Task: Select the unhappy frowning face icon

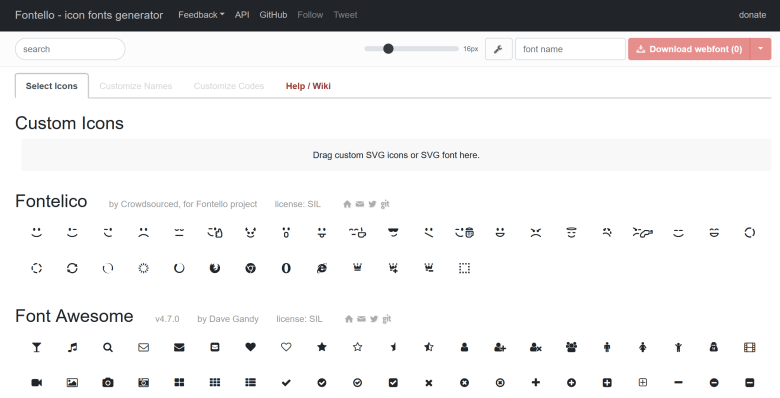Action: click(x=144, y=232)
